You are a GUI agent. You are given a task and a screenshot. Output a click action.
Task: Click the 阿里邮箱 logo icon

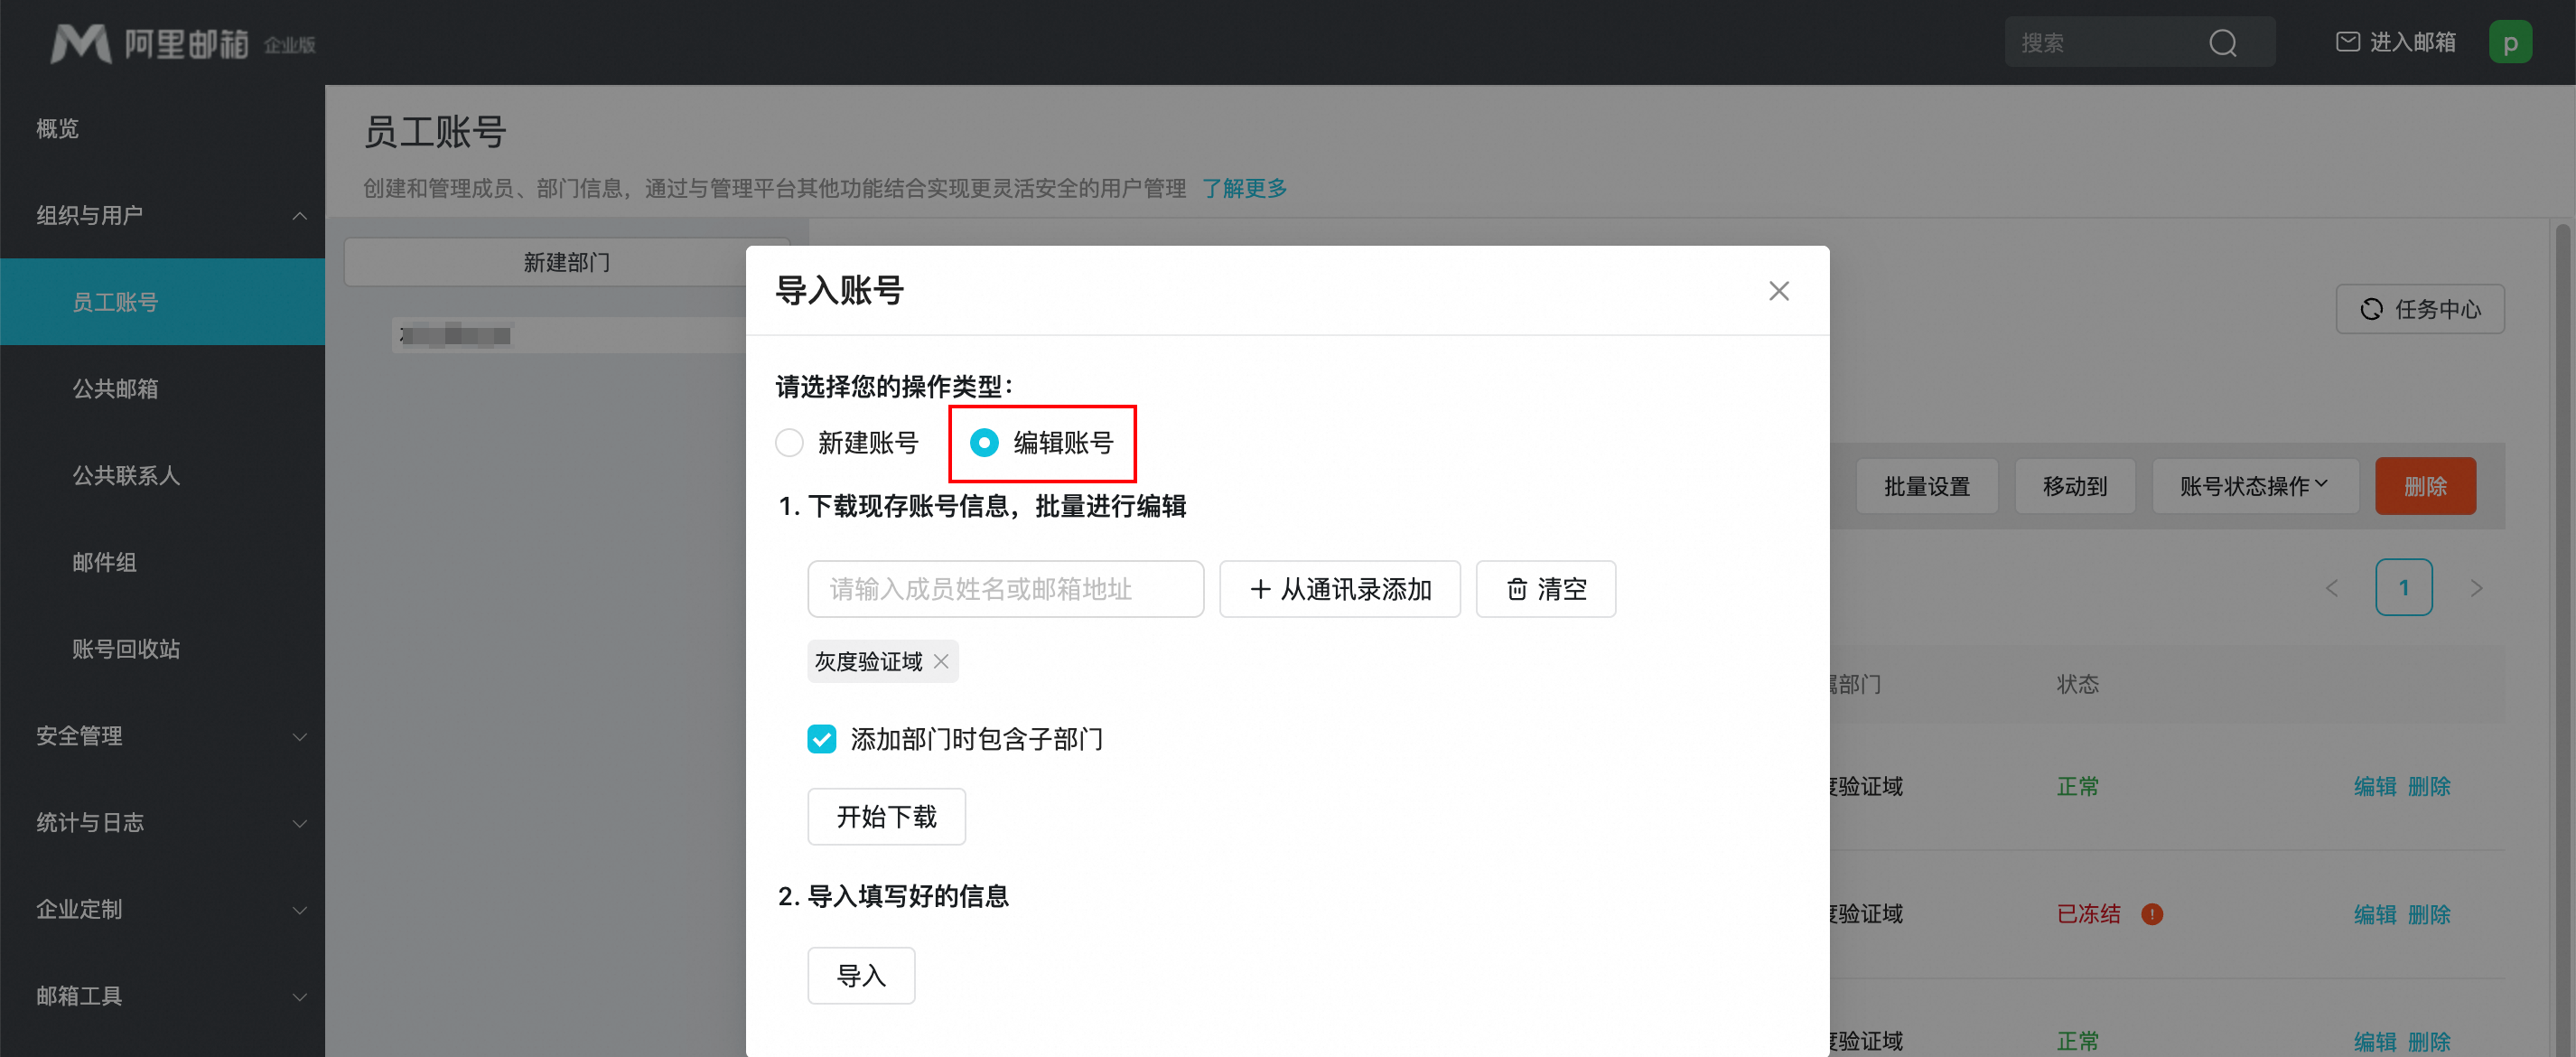81,43
